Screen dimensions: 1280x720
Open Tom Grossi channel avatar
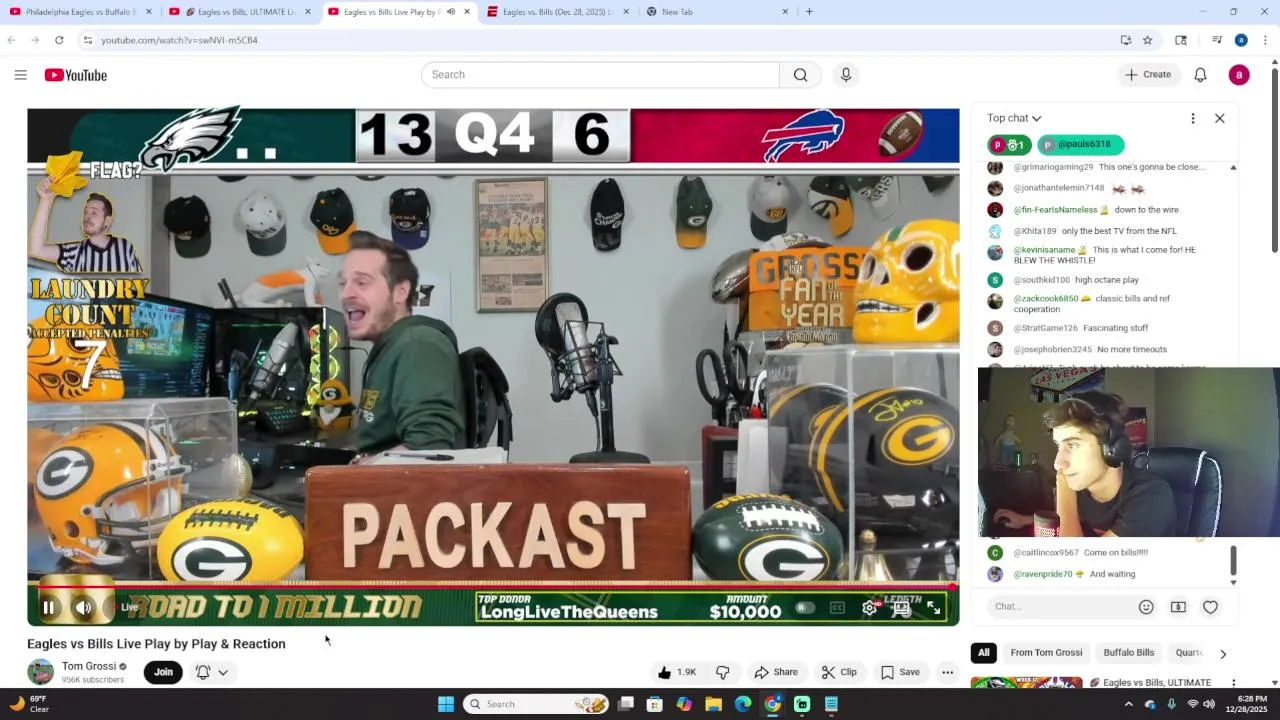point(41,672)
